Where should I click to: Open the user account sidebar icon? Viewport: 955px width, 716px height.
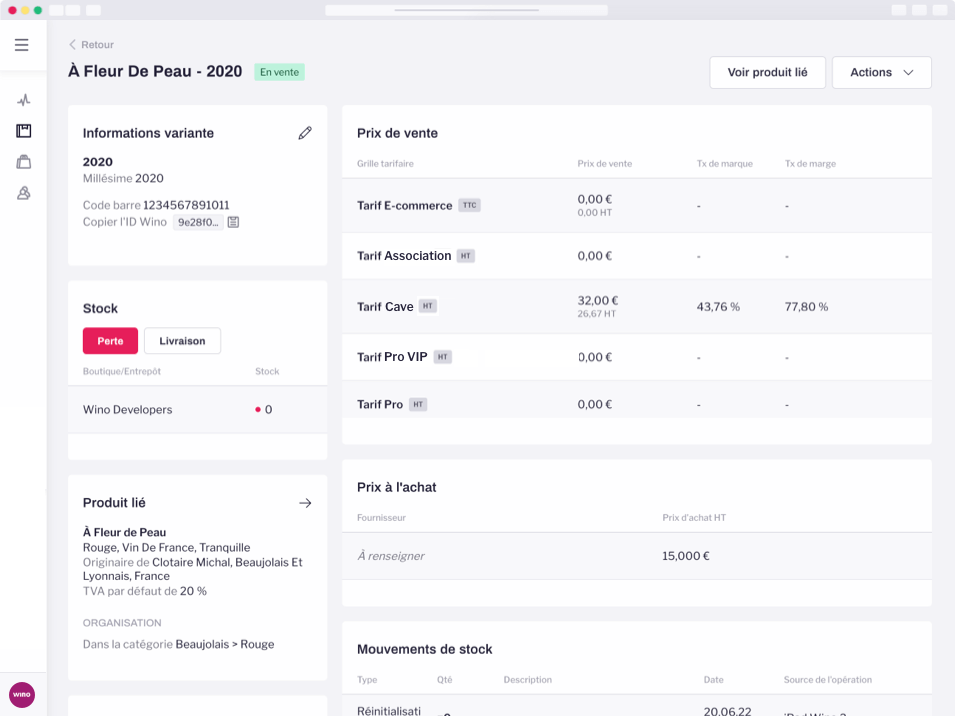coord(23,193)
